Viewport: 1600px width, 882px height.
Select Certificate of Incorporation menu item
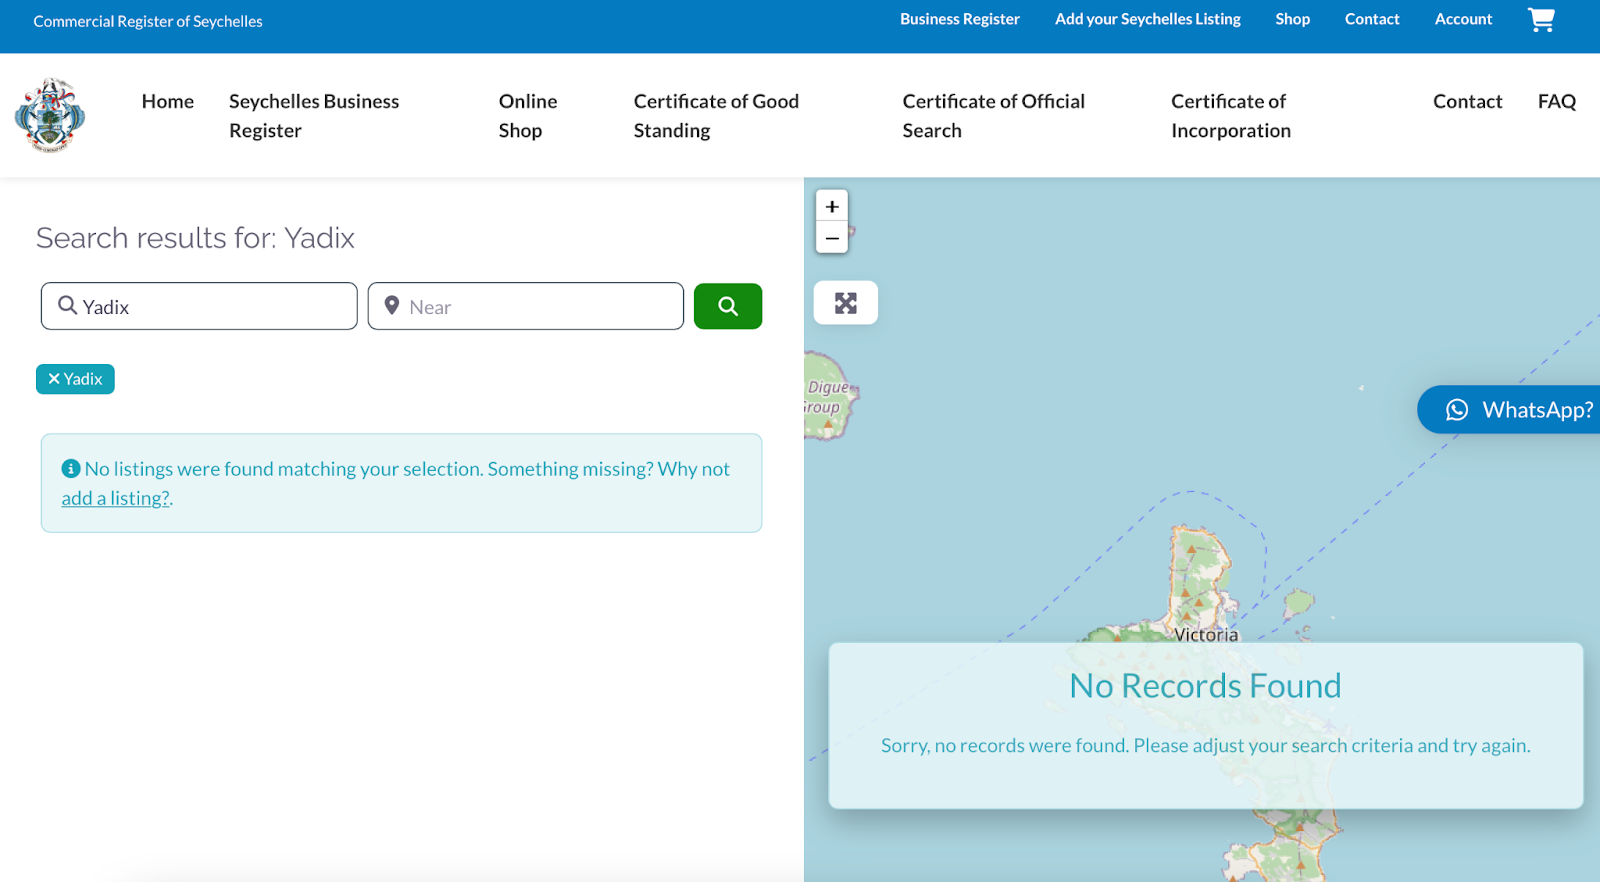point(1230,116)
